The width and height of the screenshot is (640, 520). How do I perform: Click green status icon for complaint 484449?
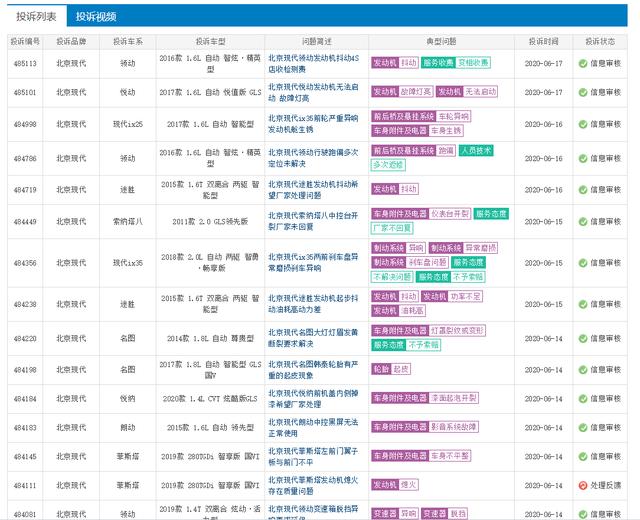(x=583, y=222)
